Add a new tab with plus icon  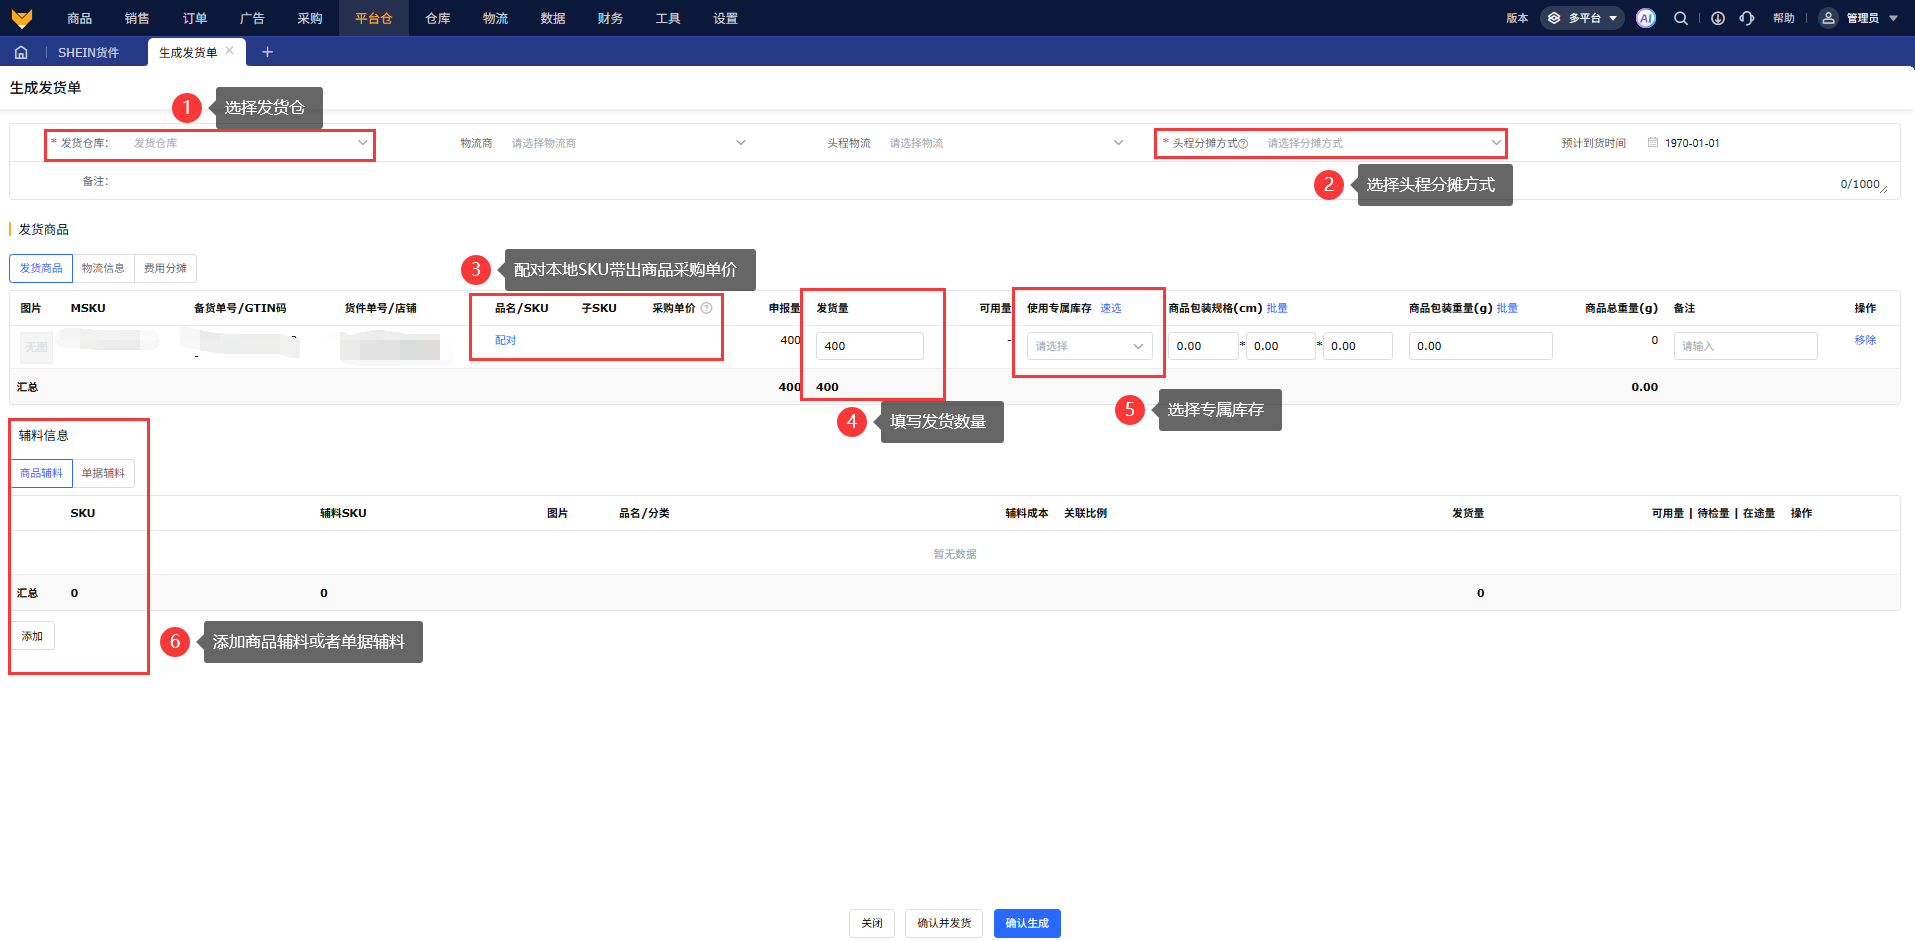pos(267,52)
